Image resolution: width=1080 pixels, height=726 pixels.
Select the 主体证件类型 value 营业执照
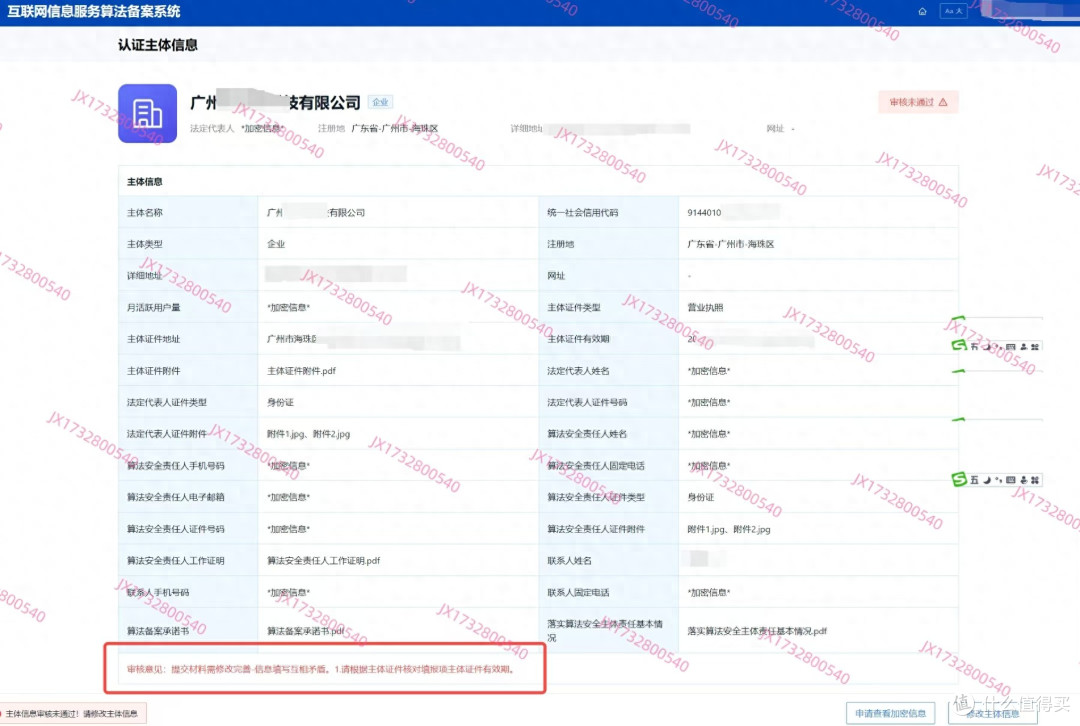click(705, 307)
